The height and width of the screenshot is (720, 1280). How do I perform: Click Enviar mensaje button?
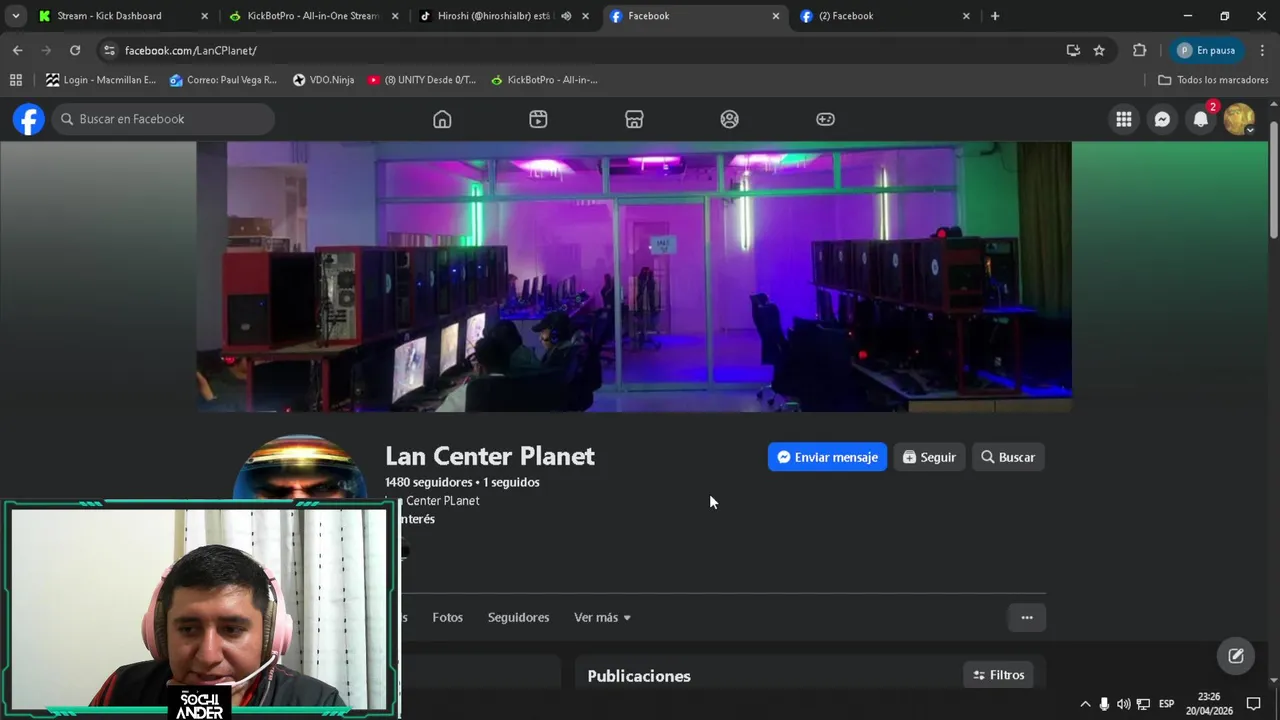827,457
